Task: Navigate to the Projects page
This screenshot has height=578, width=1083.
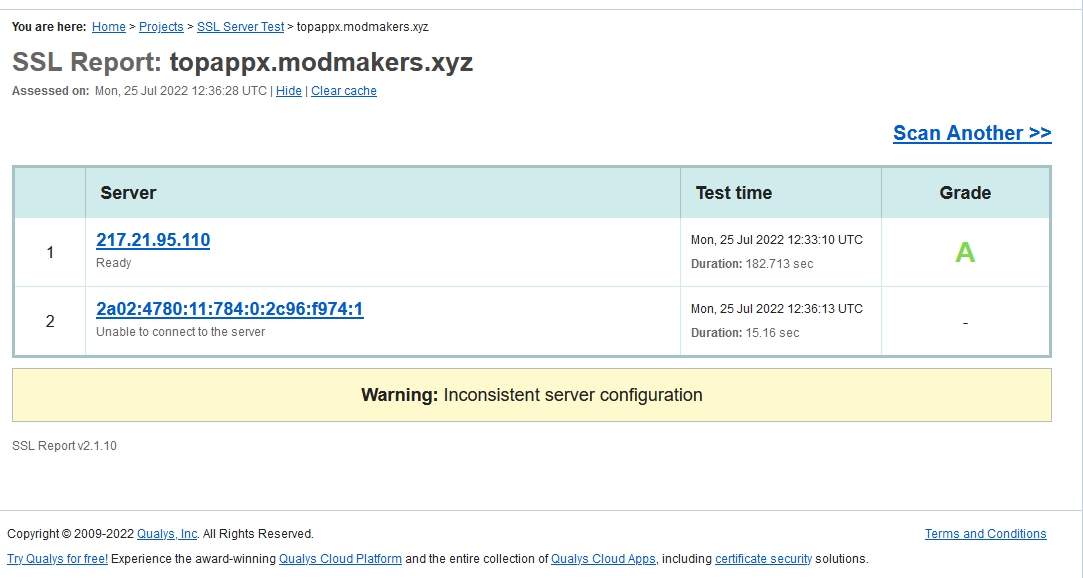Action: tap(161, 27)
